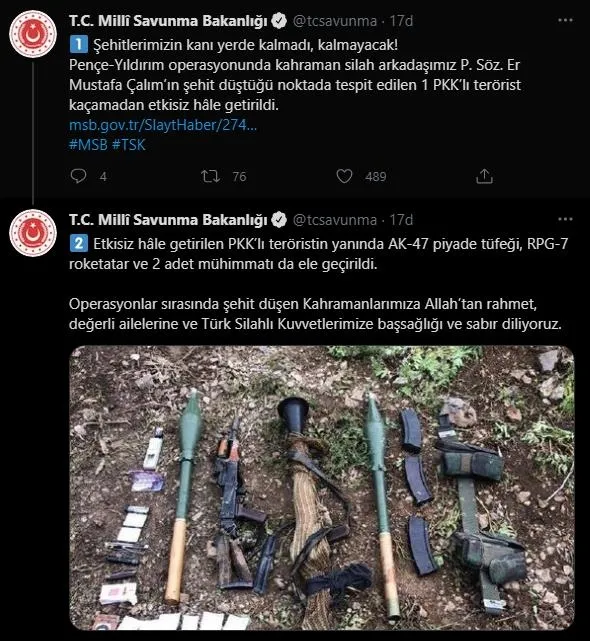Retweet the first tweet with 76 retweets

tap(210, 176)
